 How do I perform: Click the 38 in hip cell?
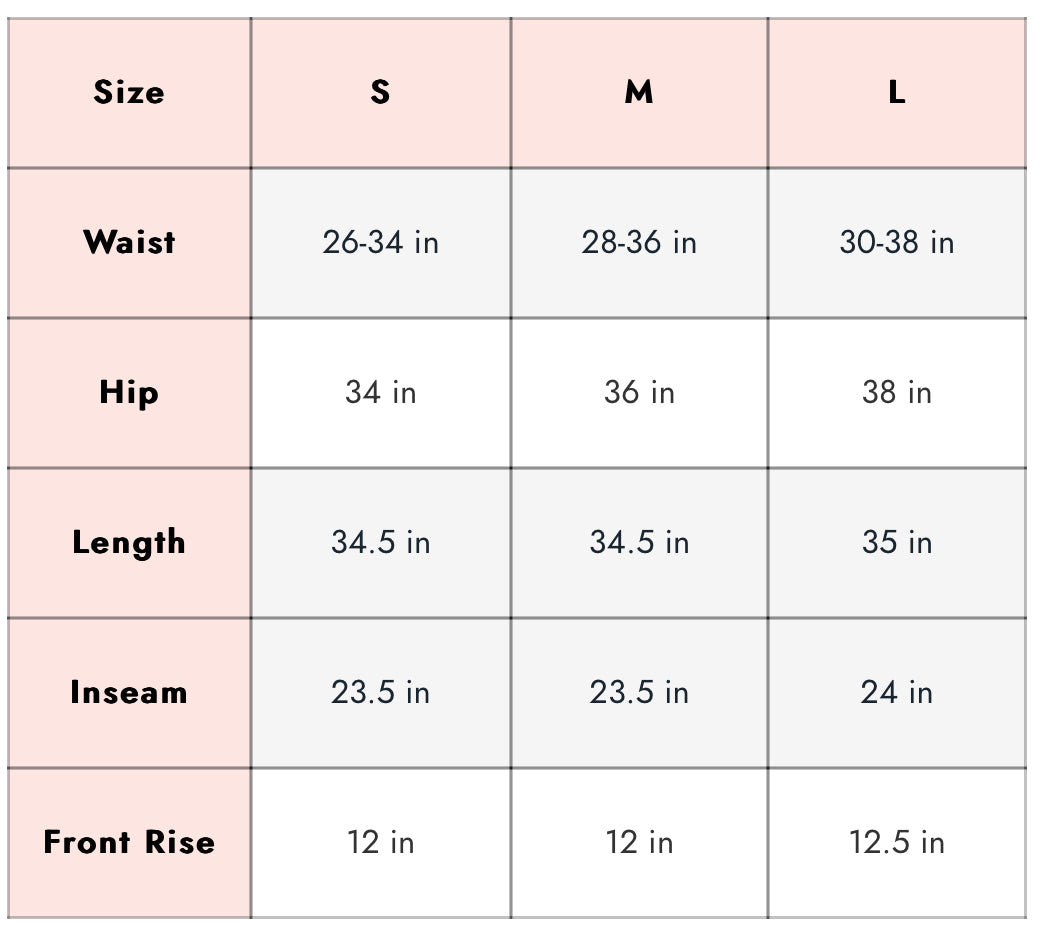click(897, 392)
